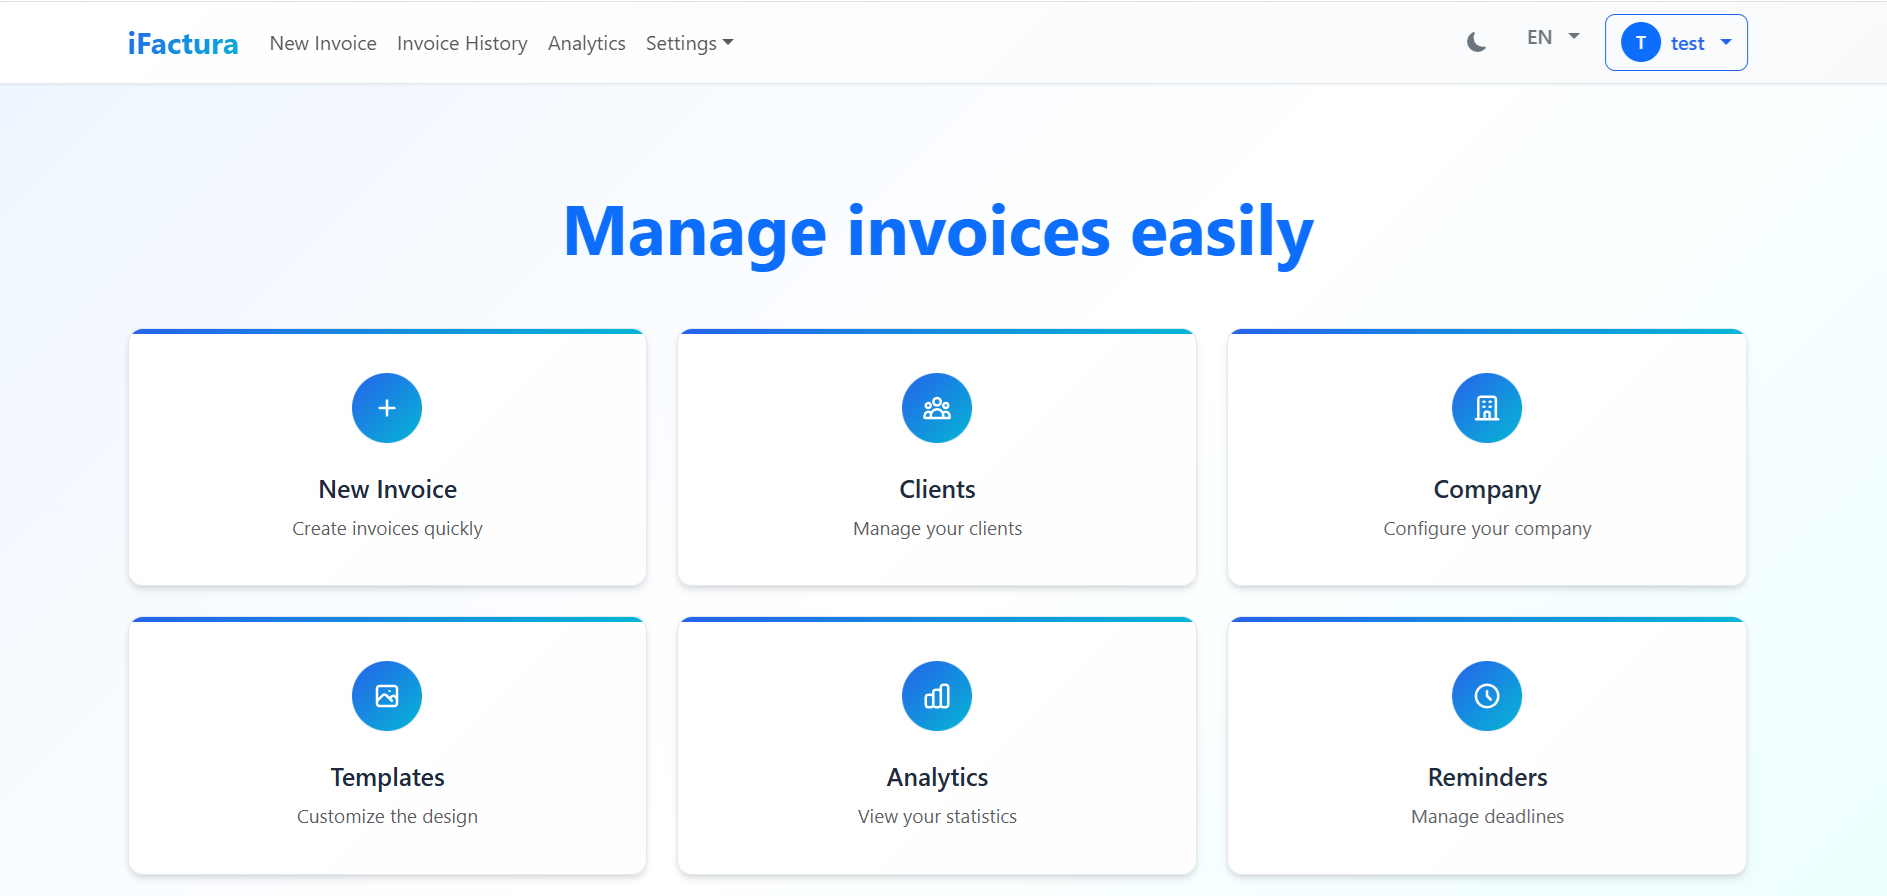The width and height of the screenshot is (1887, 896).
Task: Click the Reminders card heading
Action: tap(1487, 777)
